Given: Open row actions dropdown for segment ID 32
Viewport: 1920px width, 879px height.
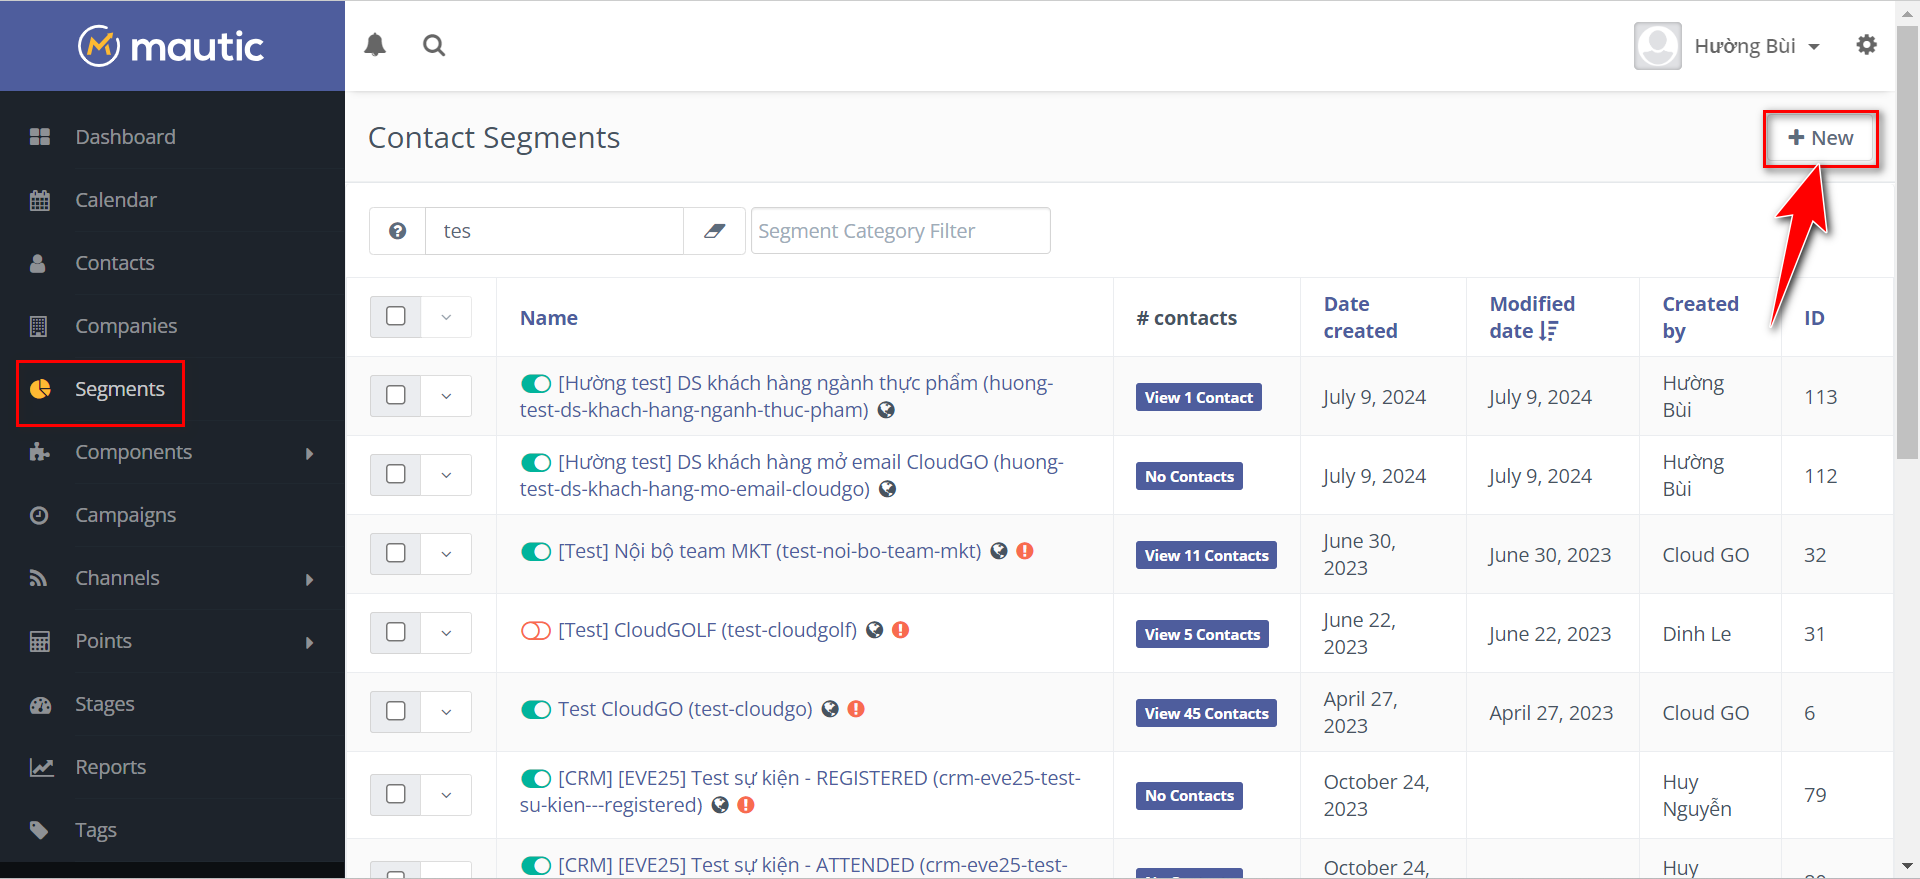Looking at the screenshot, I should [446, 553].
